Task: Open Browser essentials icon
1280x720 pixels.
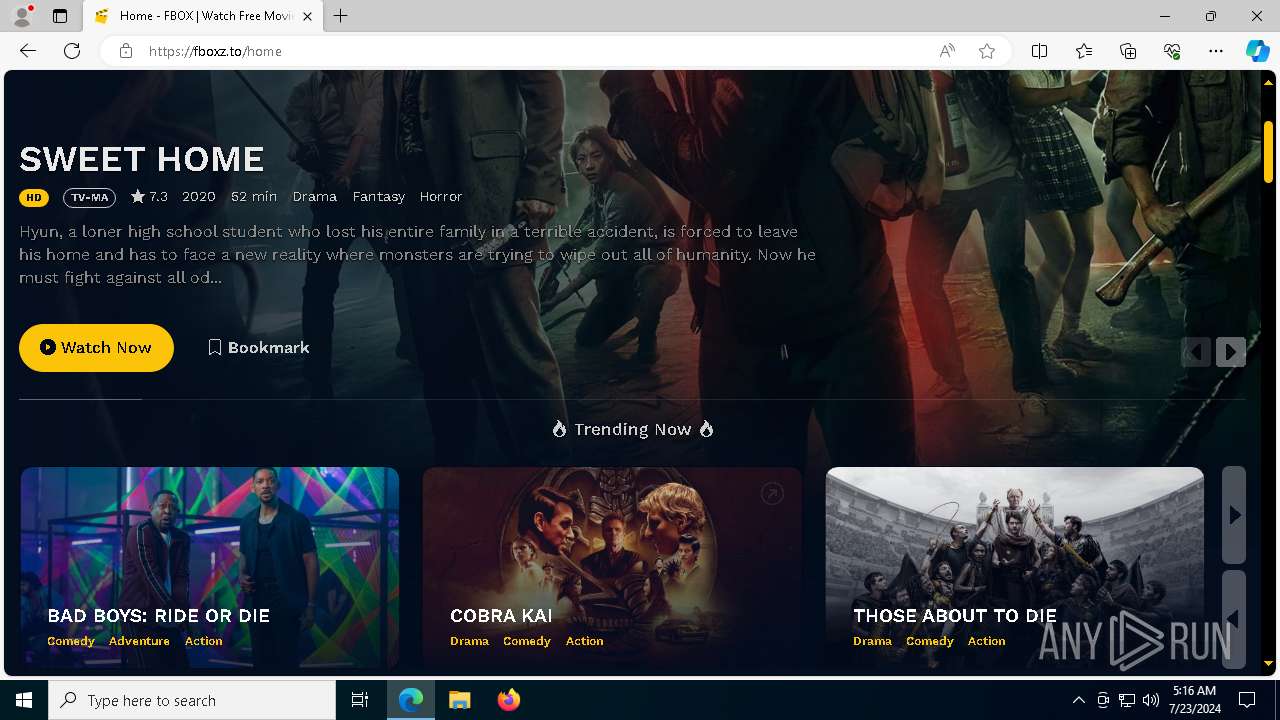Action: pyautogui.click(x=1172, y=51)
